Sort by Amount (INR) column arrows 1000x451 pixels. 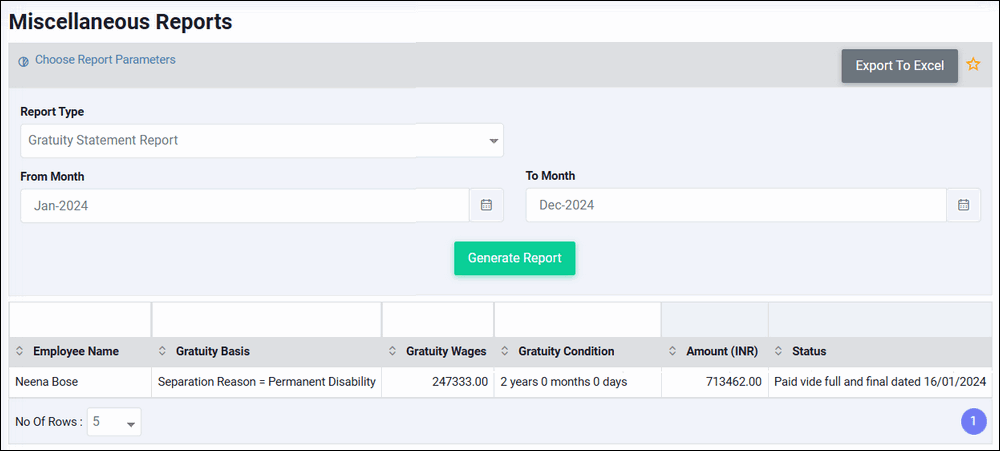672,351
